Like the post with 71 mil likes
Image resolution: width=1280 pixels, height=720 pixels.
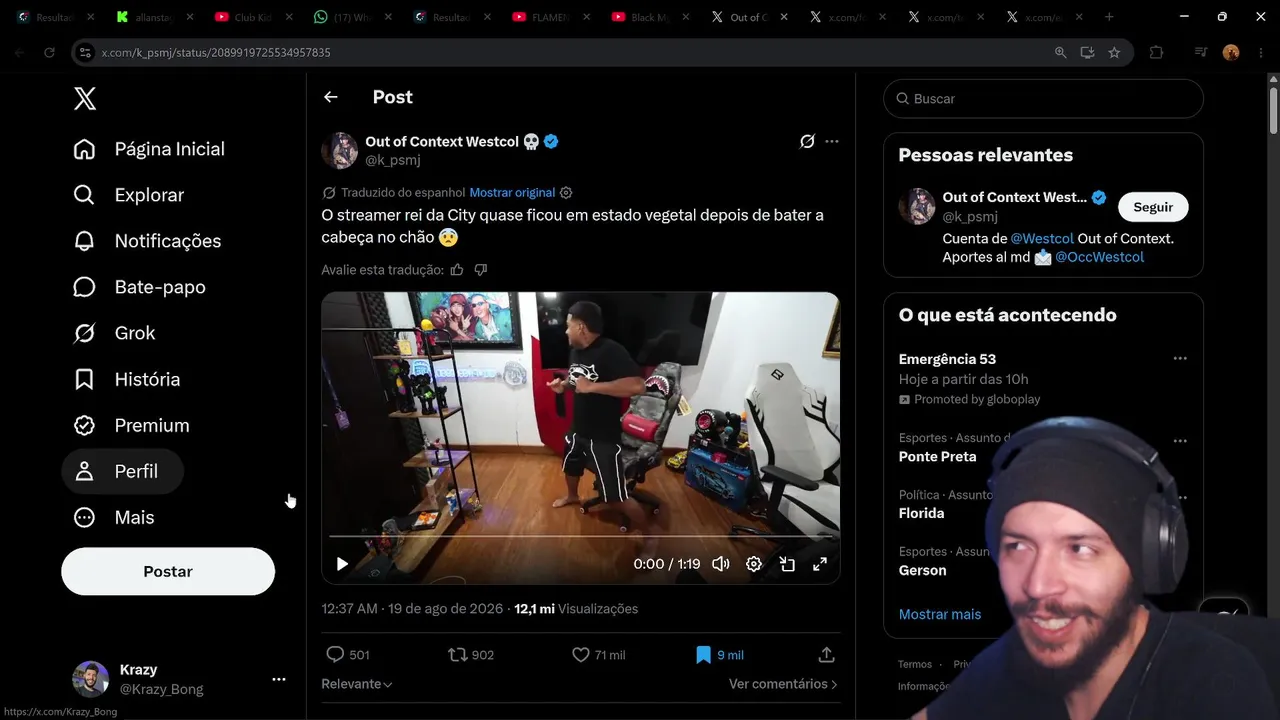click(x=598, y=655)
